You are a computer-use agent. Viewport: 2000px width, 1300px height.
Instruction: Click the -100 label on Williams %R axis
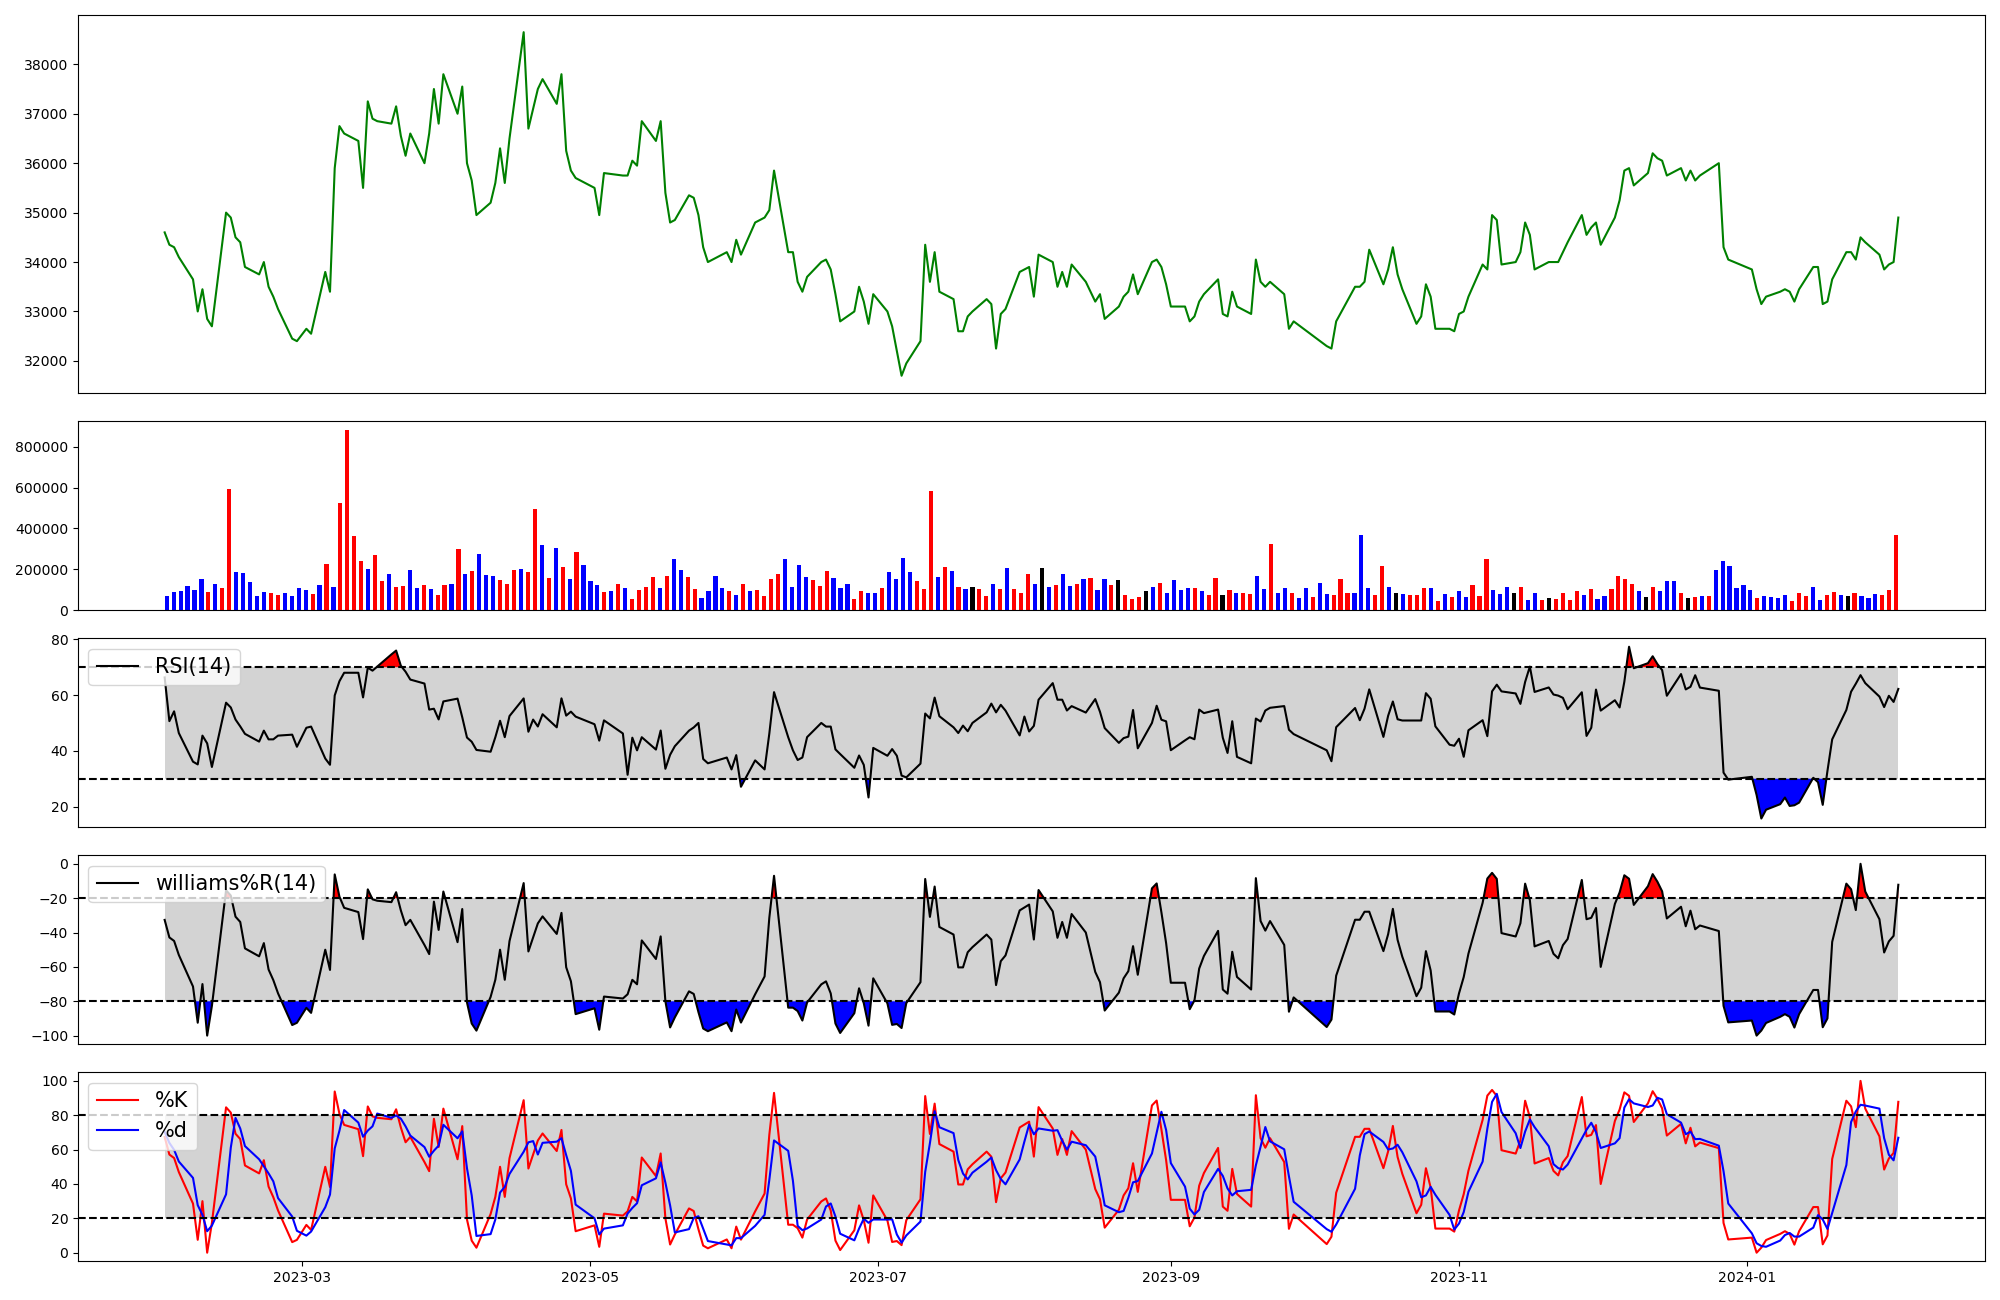(x=49, y=1036)
